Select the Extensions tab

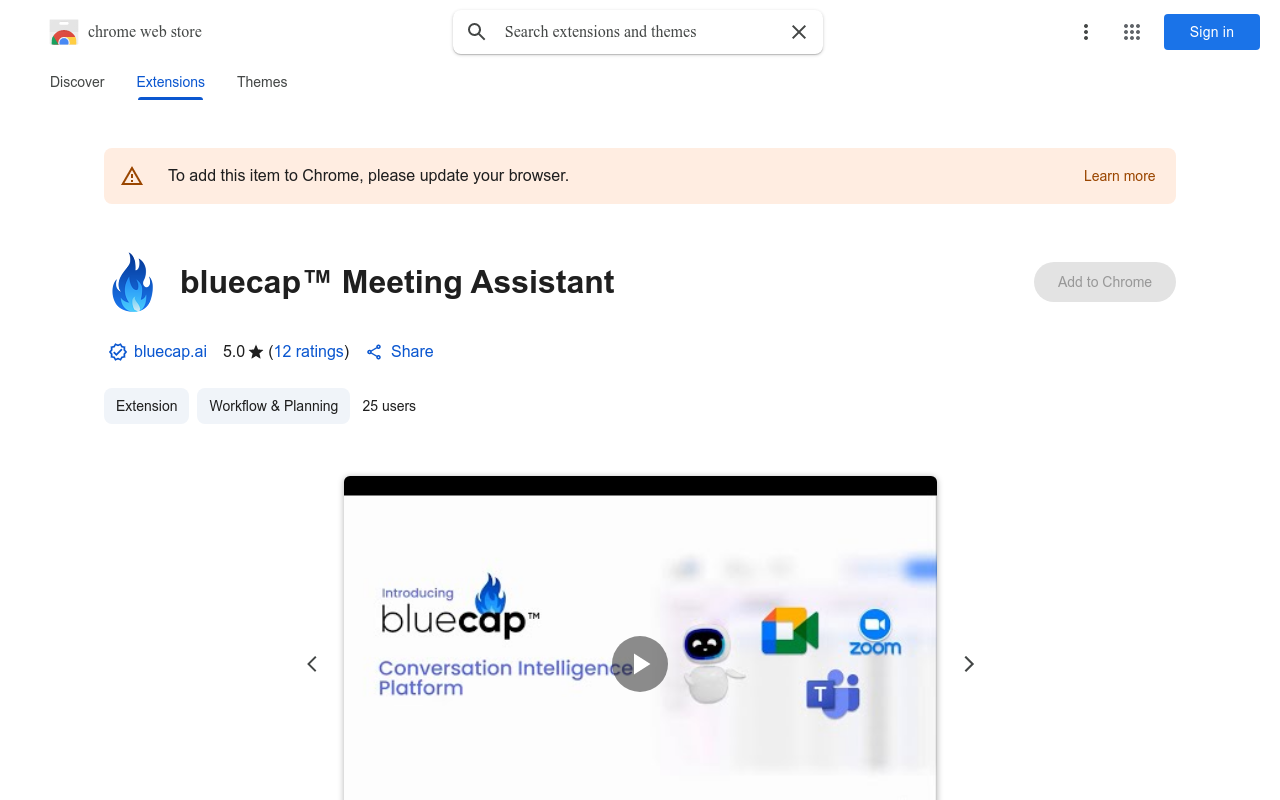coord(170,82)
